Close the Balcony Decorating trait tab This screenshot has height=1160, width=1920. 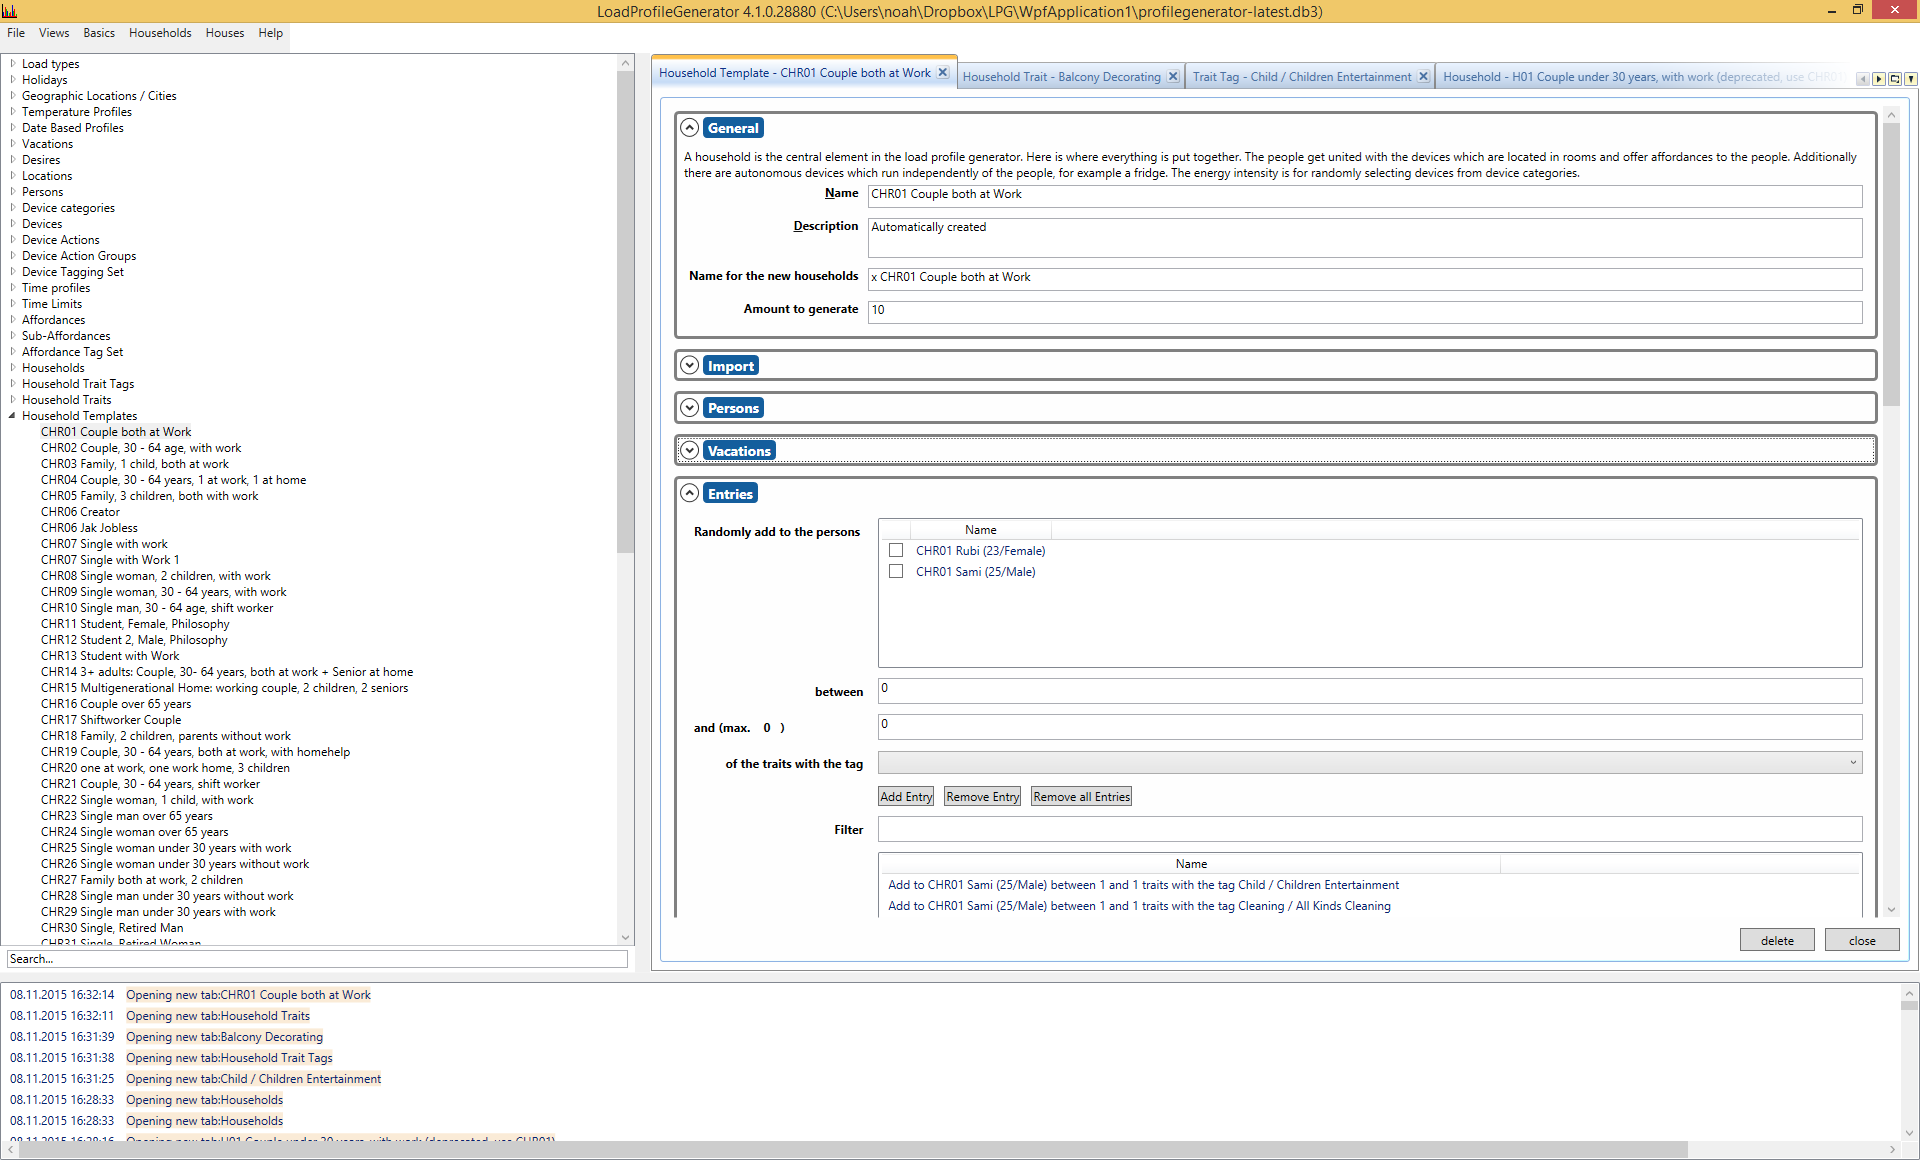[x=1173, y=77]
